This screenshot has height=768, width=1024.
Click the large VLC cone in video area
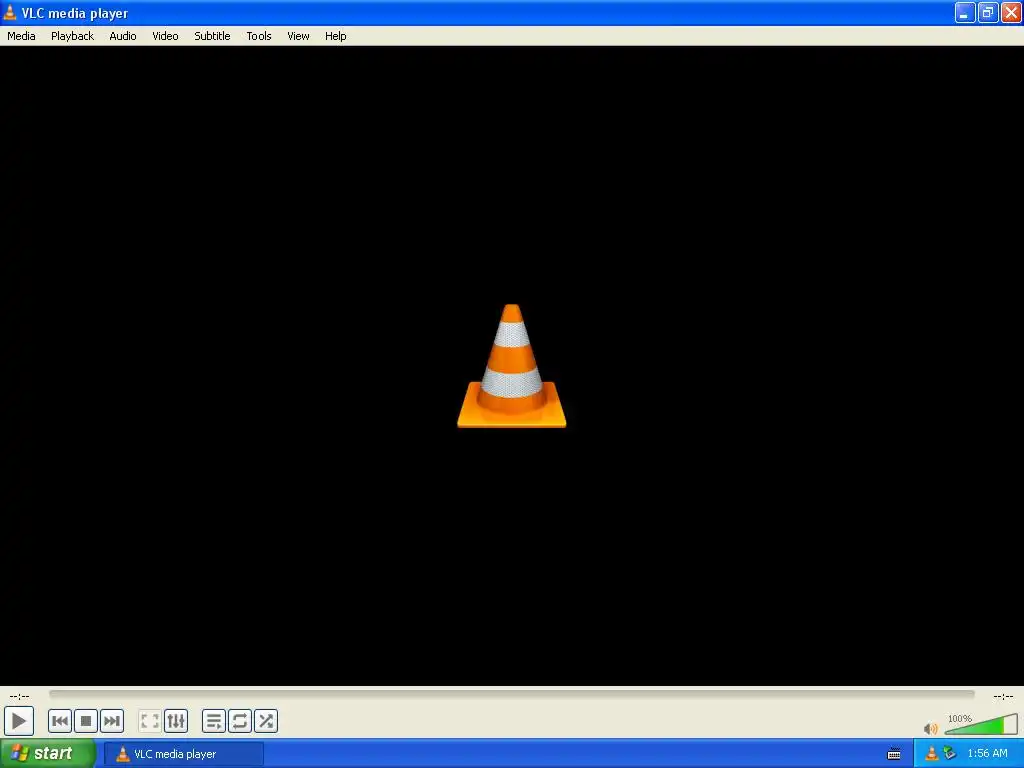[511, 366]
